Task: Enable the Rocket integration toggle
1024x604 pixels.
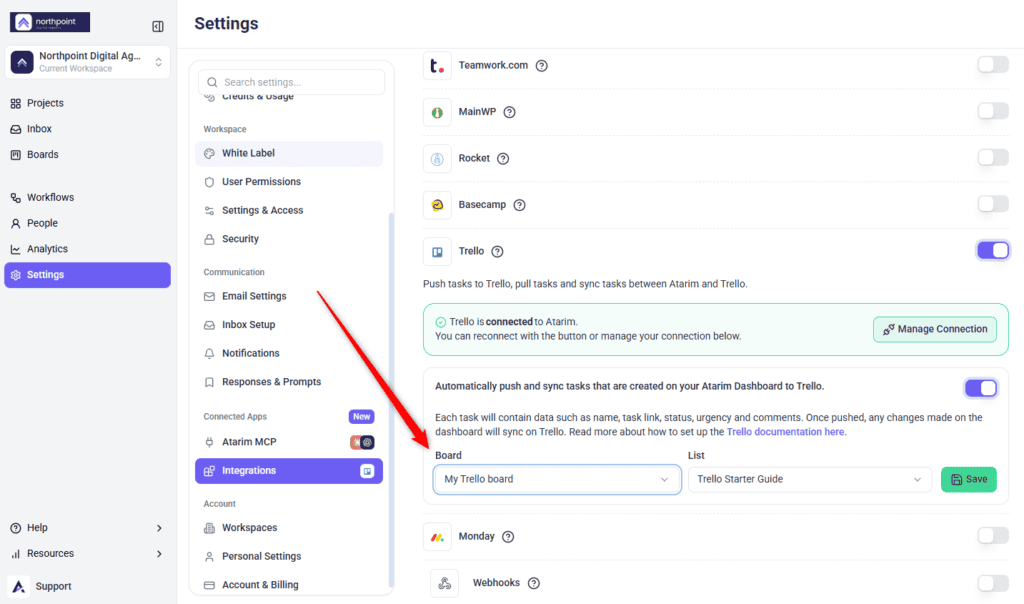Action: pos(993,157)
